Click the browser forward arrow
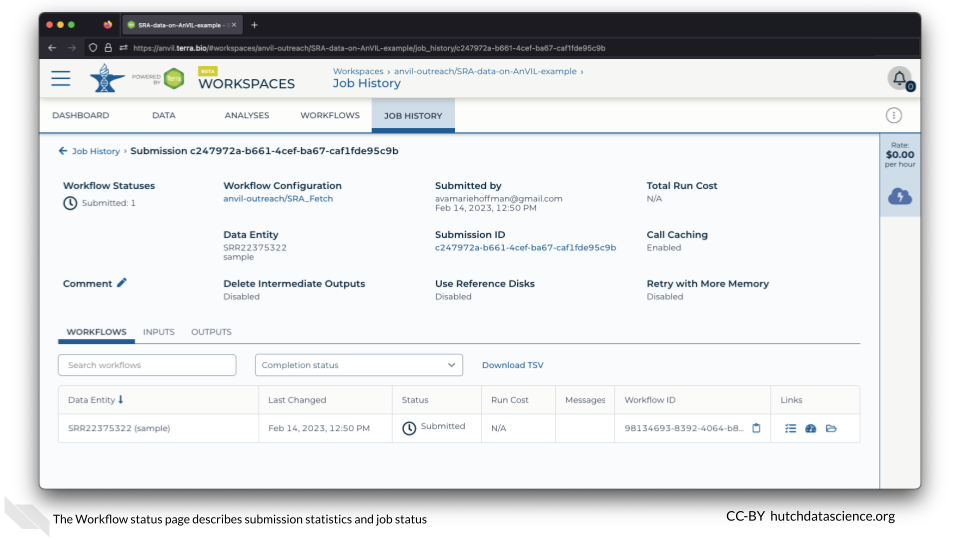 tap(72, 48)
